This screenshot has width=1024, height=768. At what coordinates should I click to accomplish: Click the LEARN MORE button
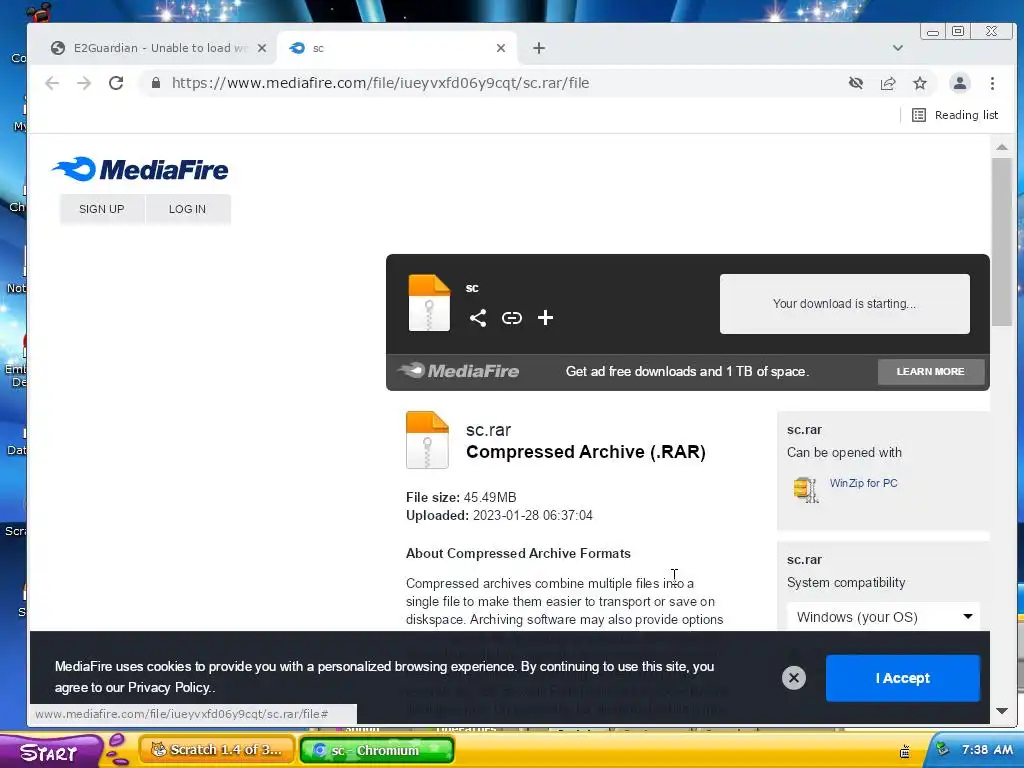[x=931, y=372]
